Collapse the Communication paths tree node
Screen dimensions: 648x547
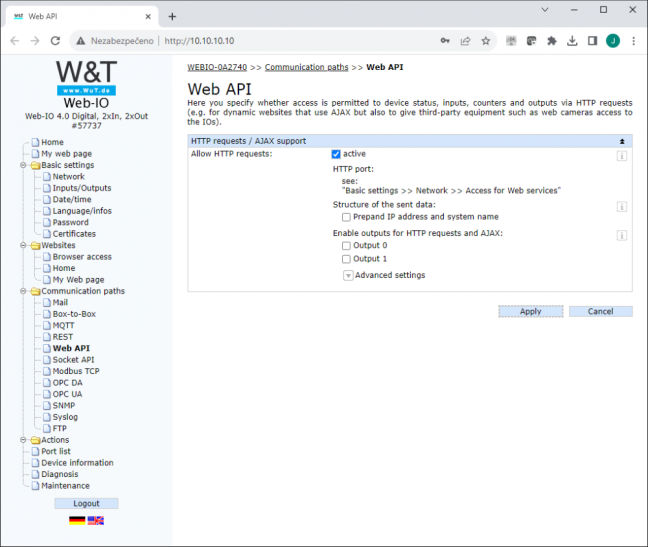(x=23, y=291)
